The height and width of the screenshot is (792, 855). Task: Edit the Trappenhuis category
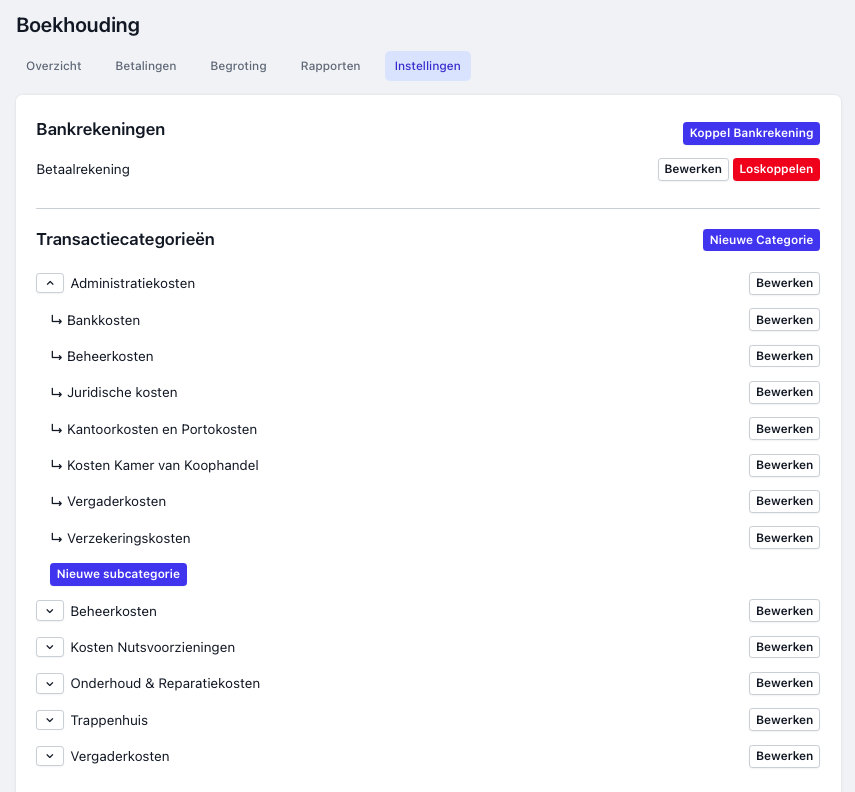coord(784,720)
